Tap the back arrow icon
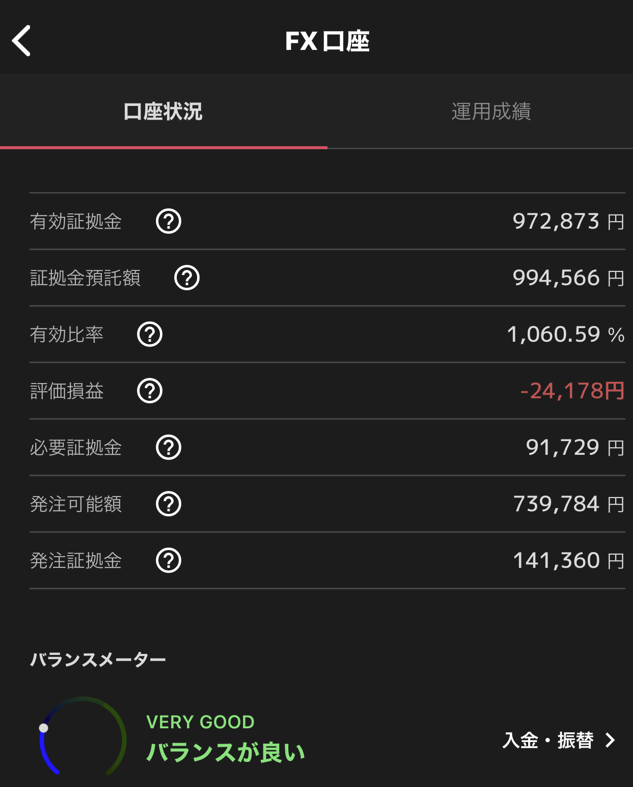The height and width of the screenshot is (787, 633). tap(22, 41)
